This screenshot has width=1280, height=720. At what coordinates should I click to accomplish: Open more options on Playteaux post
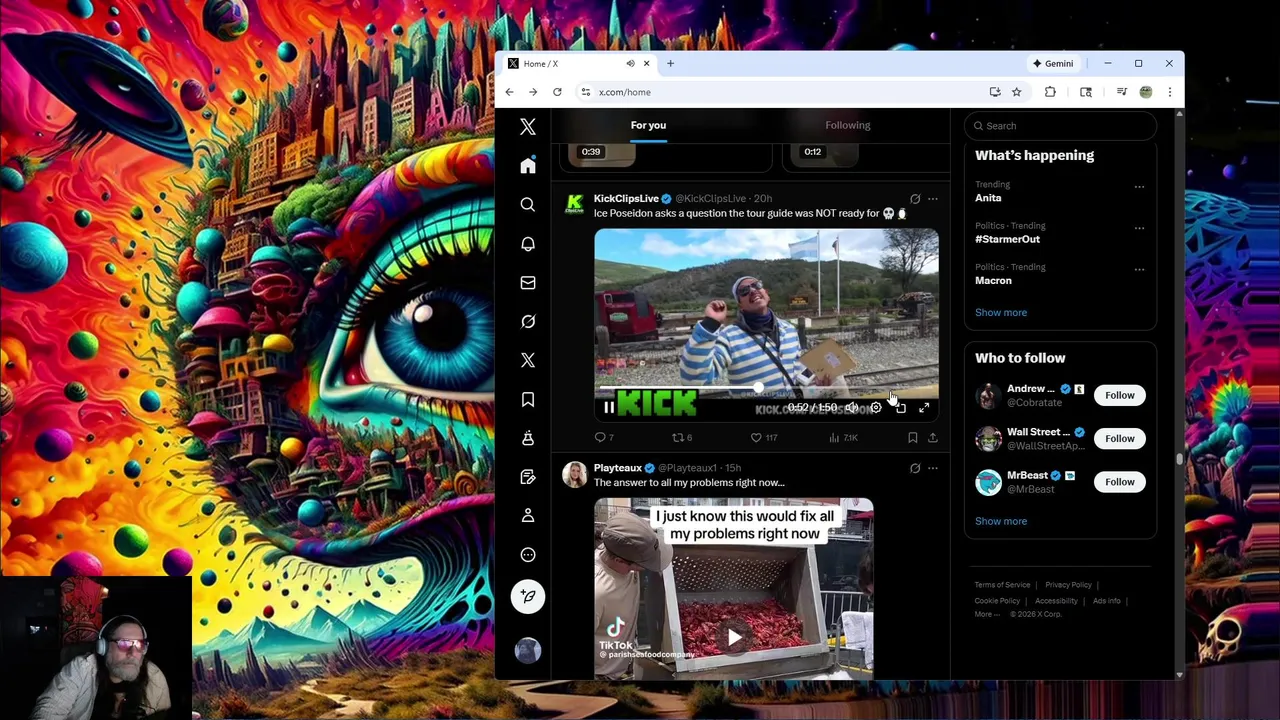click(x=933, y=468)
